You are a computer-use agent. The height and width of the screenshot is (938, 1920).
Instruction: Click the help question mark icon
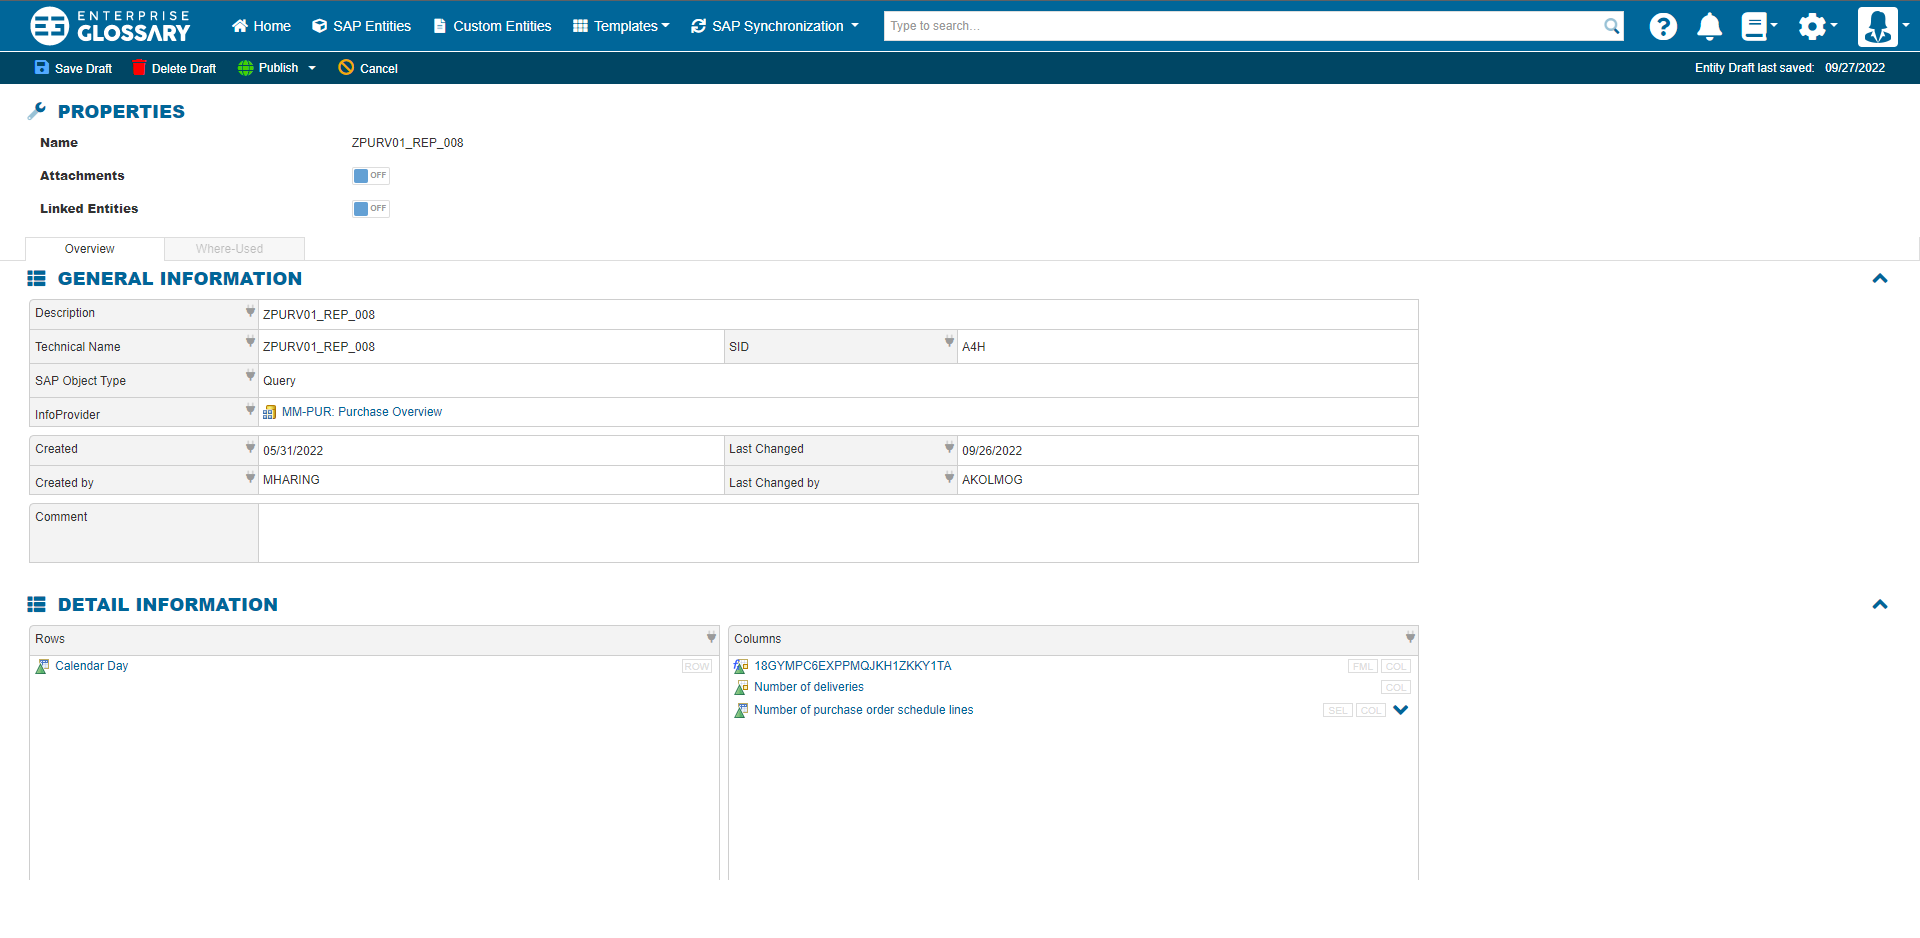1663,27
